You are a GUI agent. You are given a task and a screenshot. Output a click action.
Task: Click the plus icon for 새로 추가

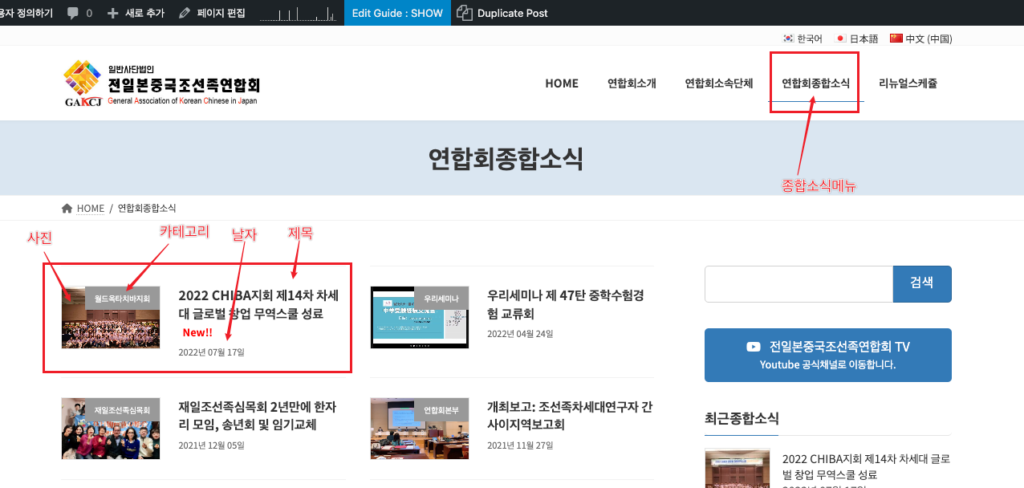[x=113, y=13]
